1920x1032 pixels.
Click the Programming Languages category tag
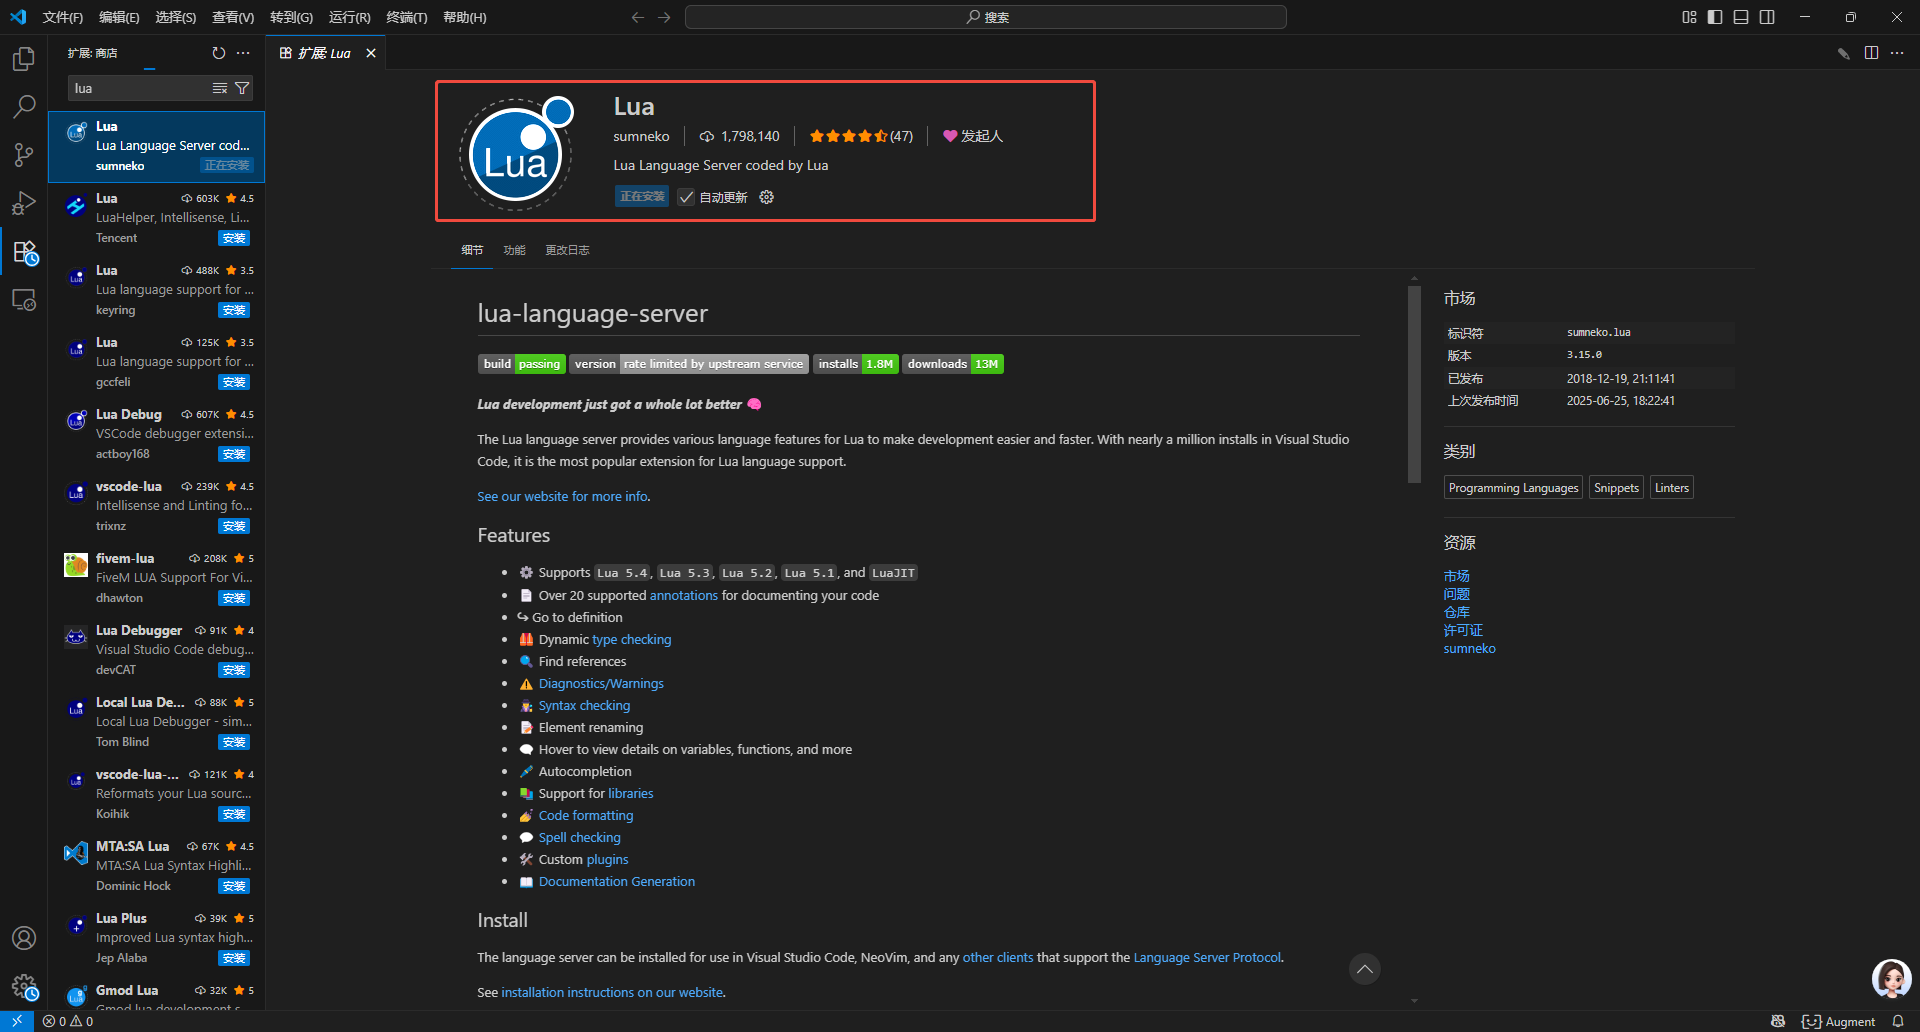point(1513,488)
